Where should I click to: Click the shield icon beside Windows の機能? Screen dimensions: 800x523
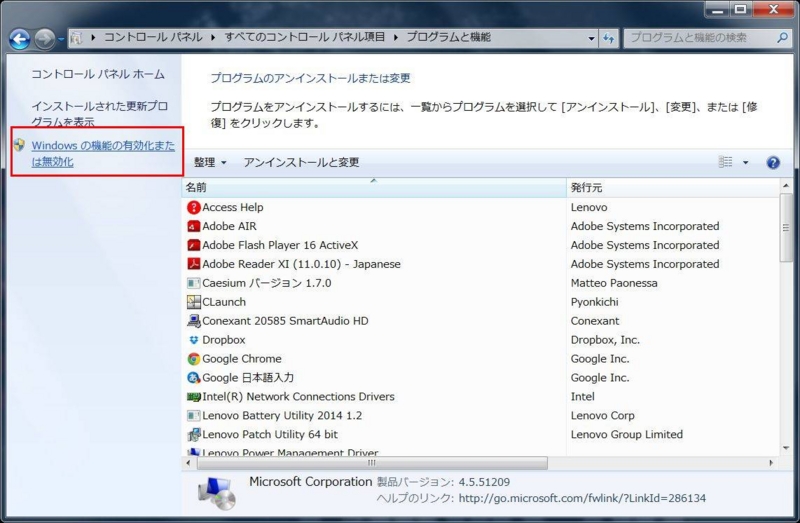click(19, 145)
